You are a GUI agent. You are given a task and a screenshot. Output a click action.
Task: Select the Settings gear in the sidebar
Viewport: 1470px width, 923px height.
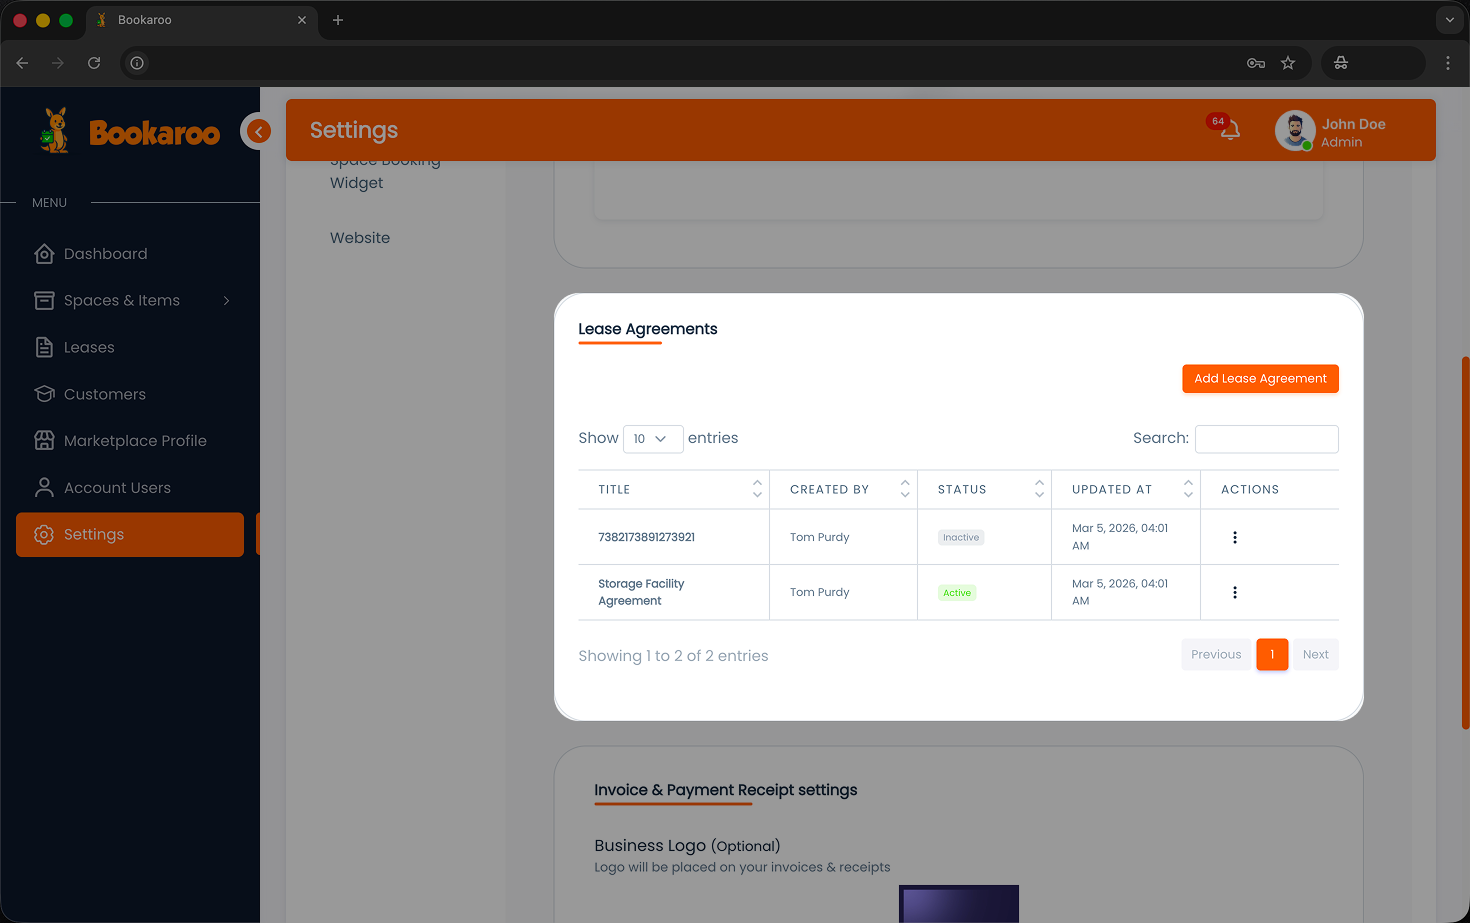tap(44, 534)
